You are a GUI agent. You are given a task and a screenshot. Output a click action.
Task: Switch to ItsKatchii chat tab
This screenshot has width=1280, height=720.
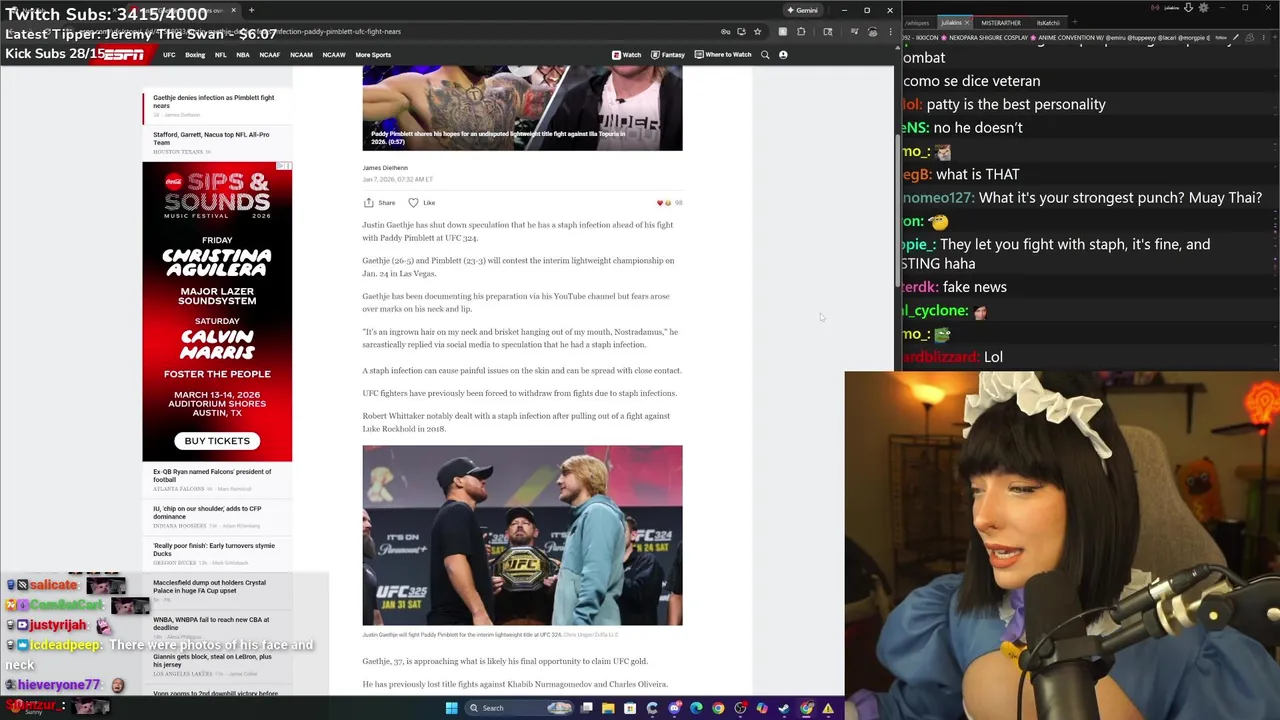tap(1048, 23)
